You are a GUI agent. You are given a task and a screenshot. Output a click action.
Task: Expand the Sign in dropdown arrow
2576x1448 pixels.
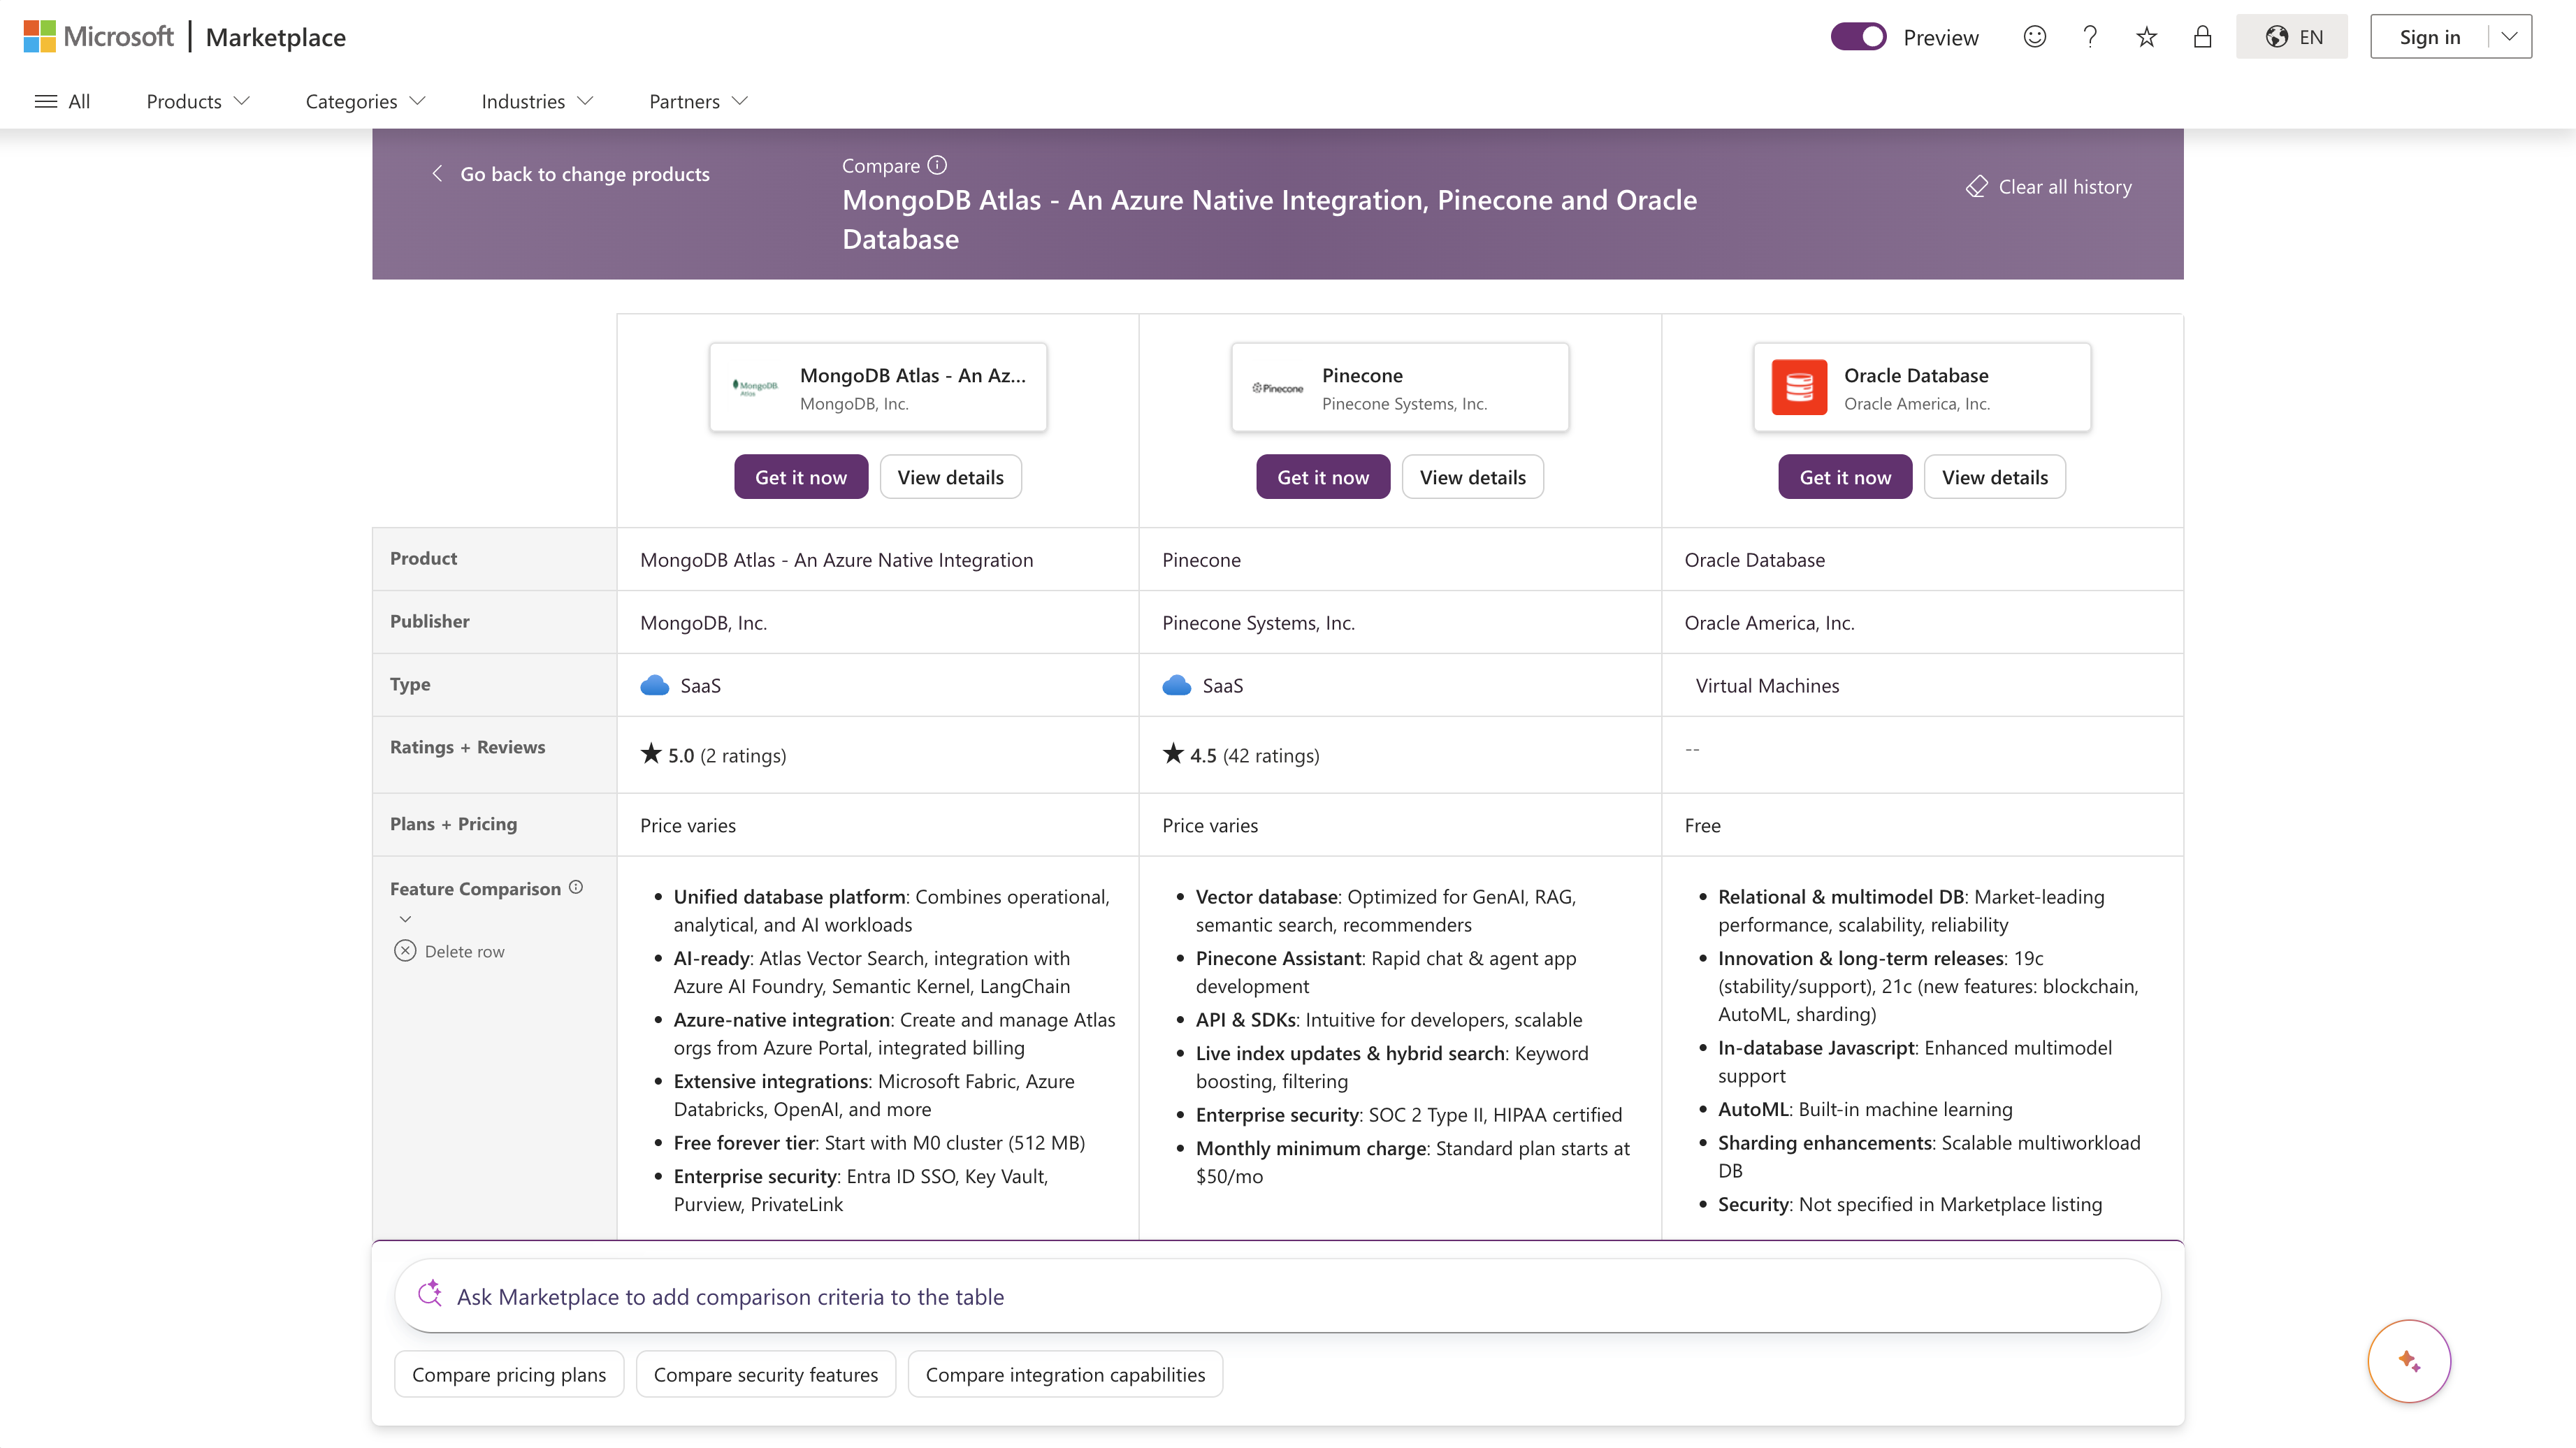point(2509,37)
